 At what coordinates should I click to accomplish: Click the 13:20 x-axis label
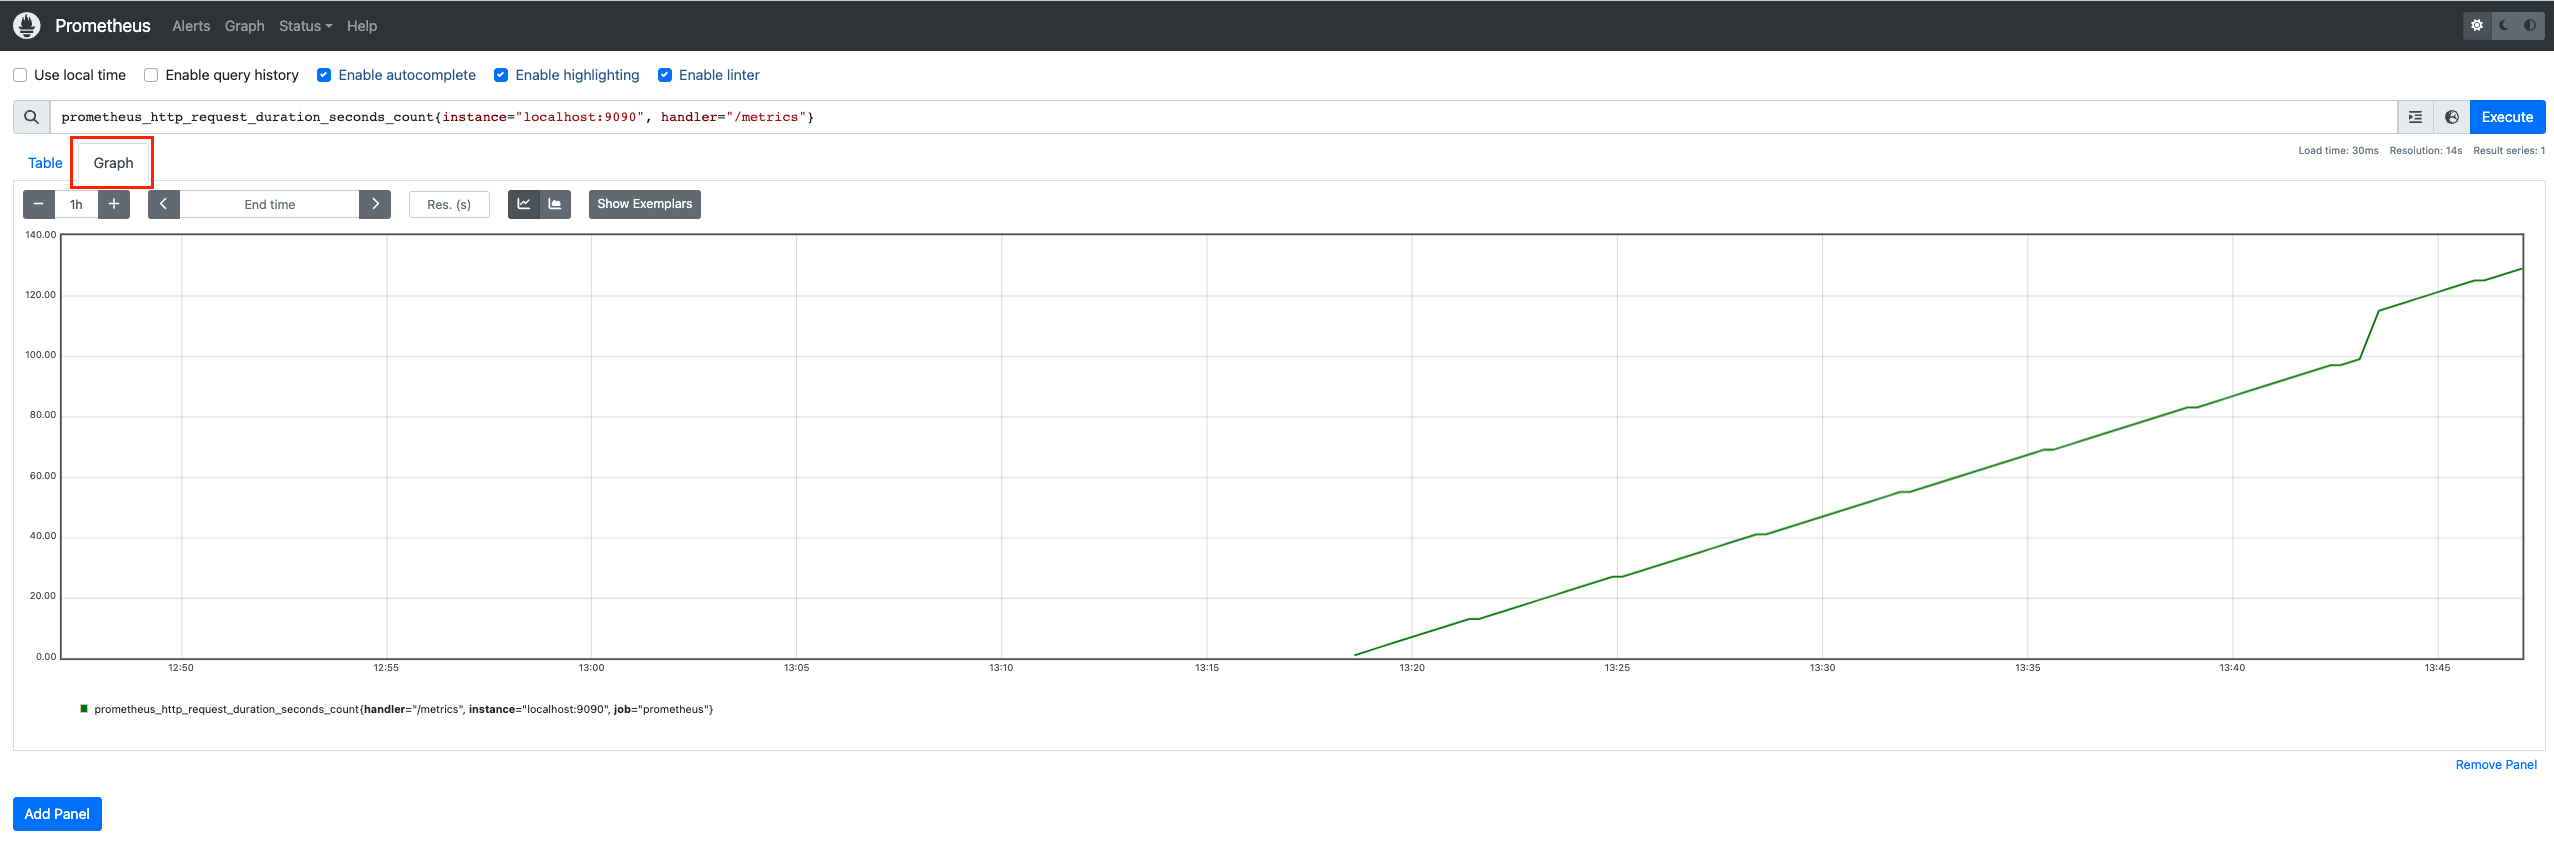1412,668
